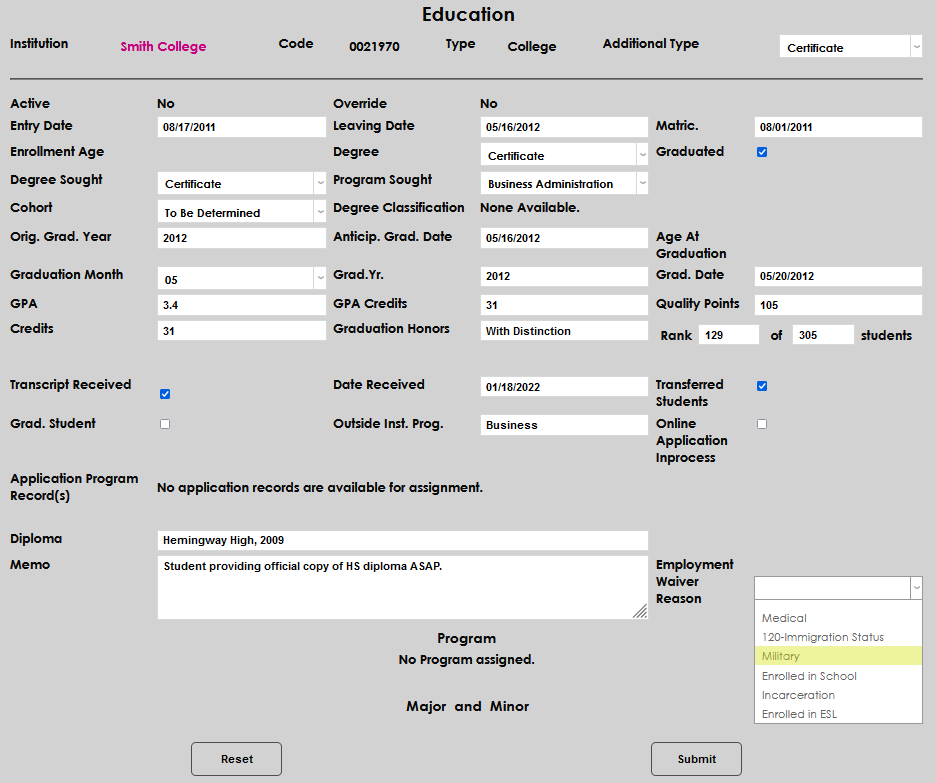Click into the Memo text area
The width and height of the screenshot is (936, 783).
pyautogui.click(x=402, y=588)
